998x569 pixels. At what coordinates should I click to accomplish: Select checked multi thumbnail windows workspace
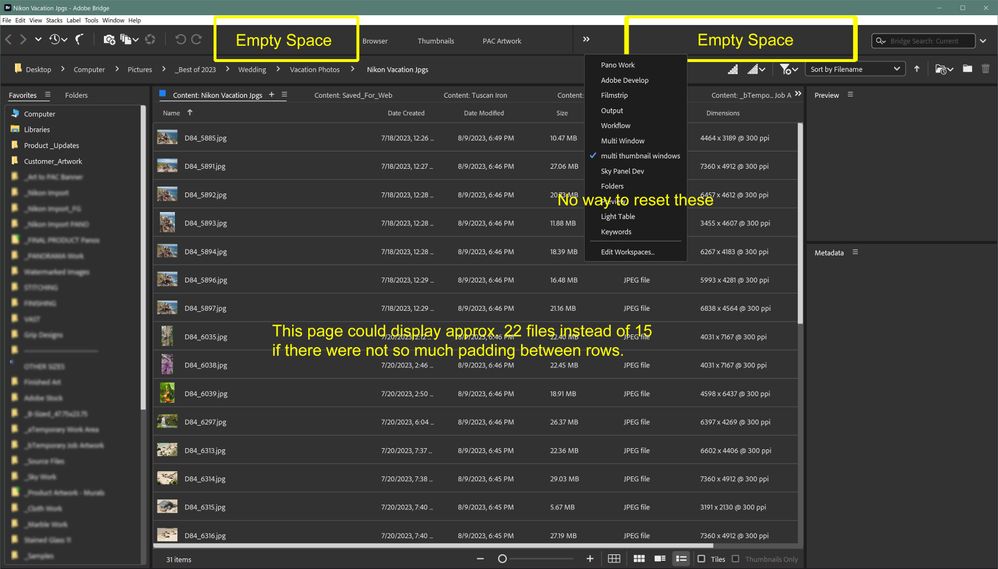click(x=635, y=156)
